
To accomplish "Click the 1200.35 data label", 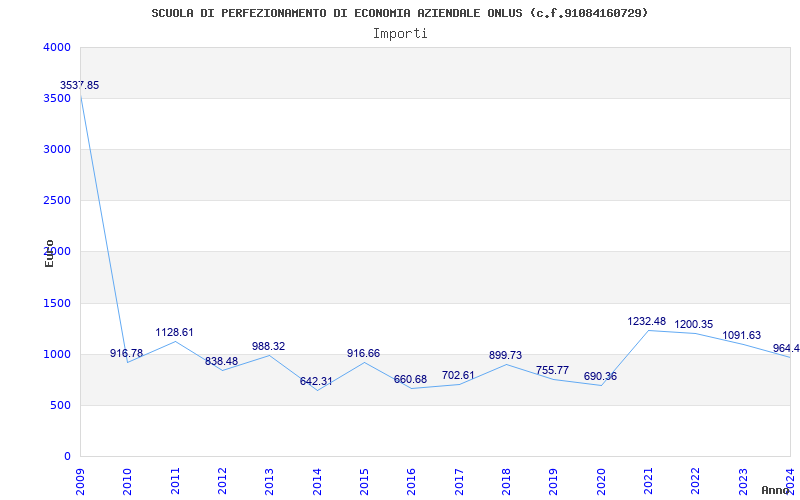I will 694,325.
